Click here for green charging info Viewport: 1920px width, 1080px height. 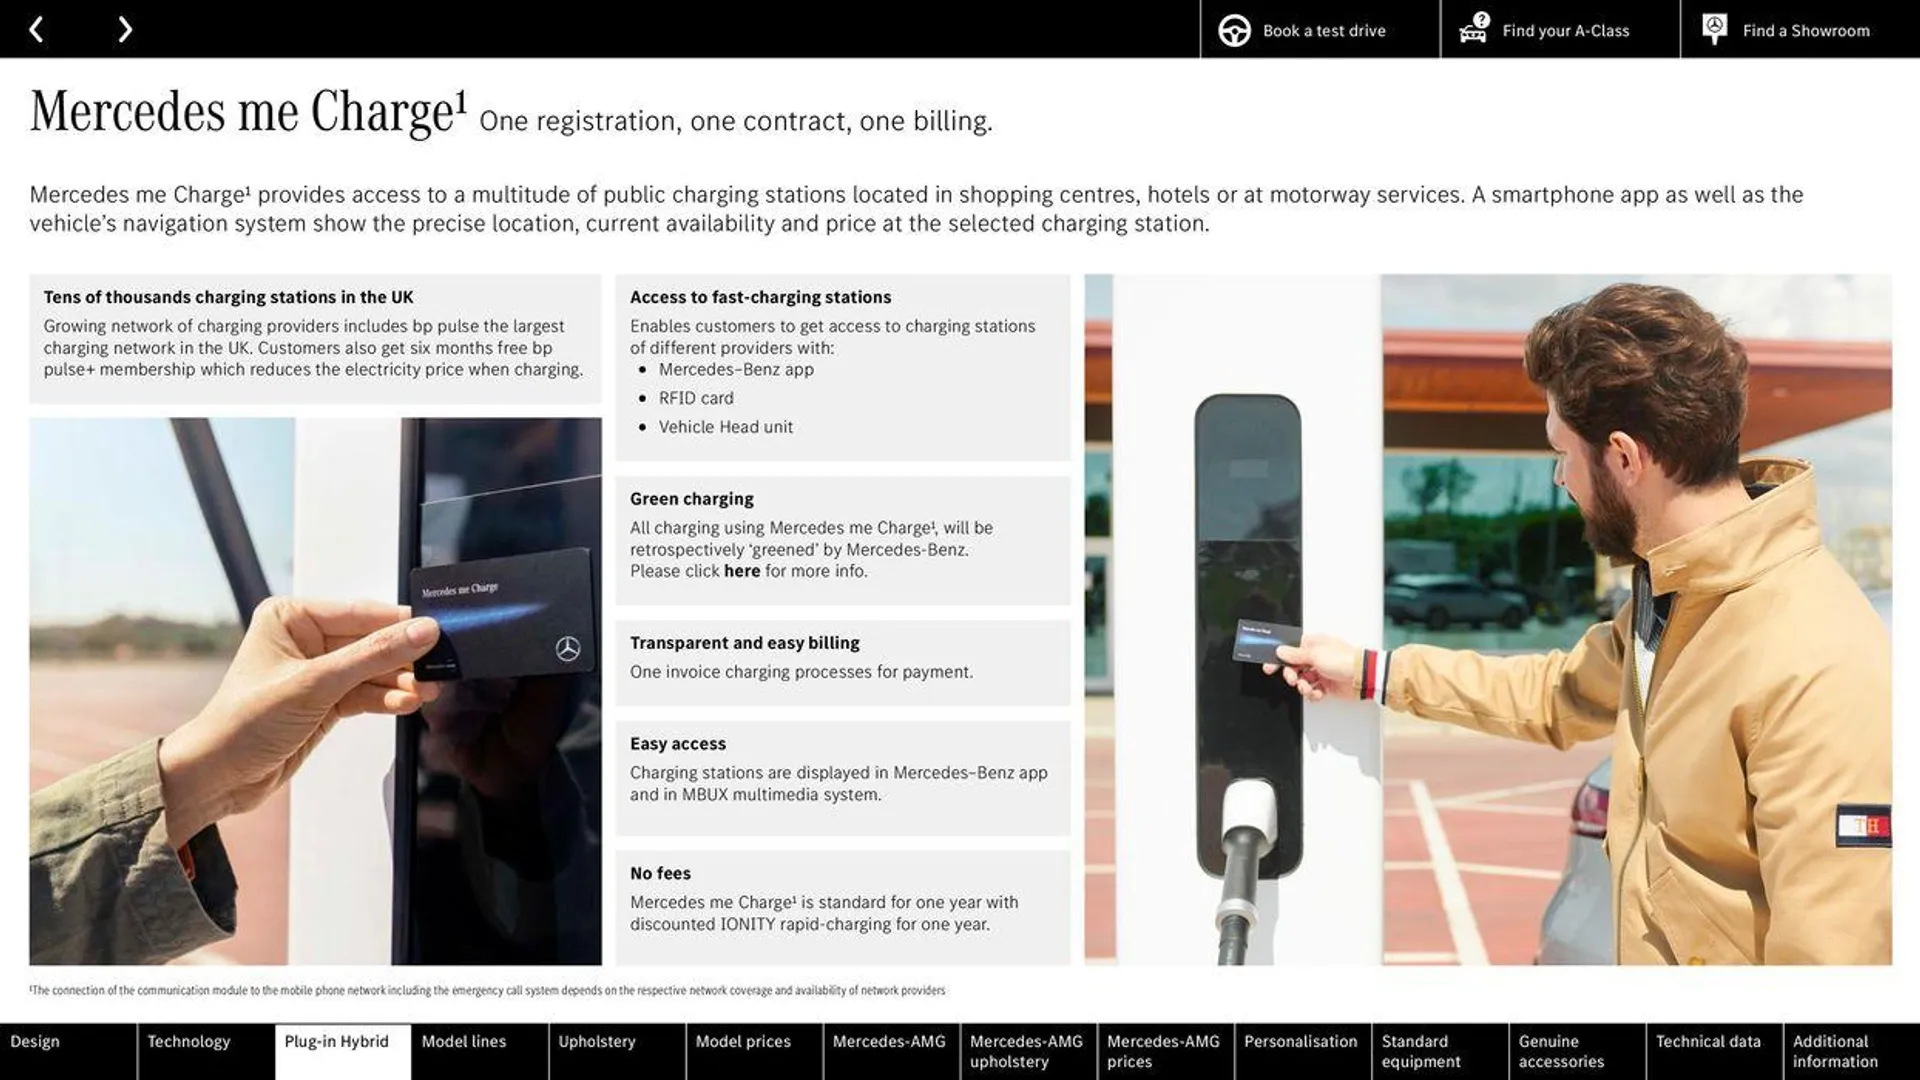coord(741,570)
